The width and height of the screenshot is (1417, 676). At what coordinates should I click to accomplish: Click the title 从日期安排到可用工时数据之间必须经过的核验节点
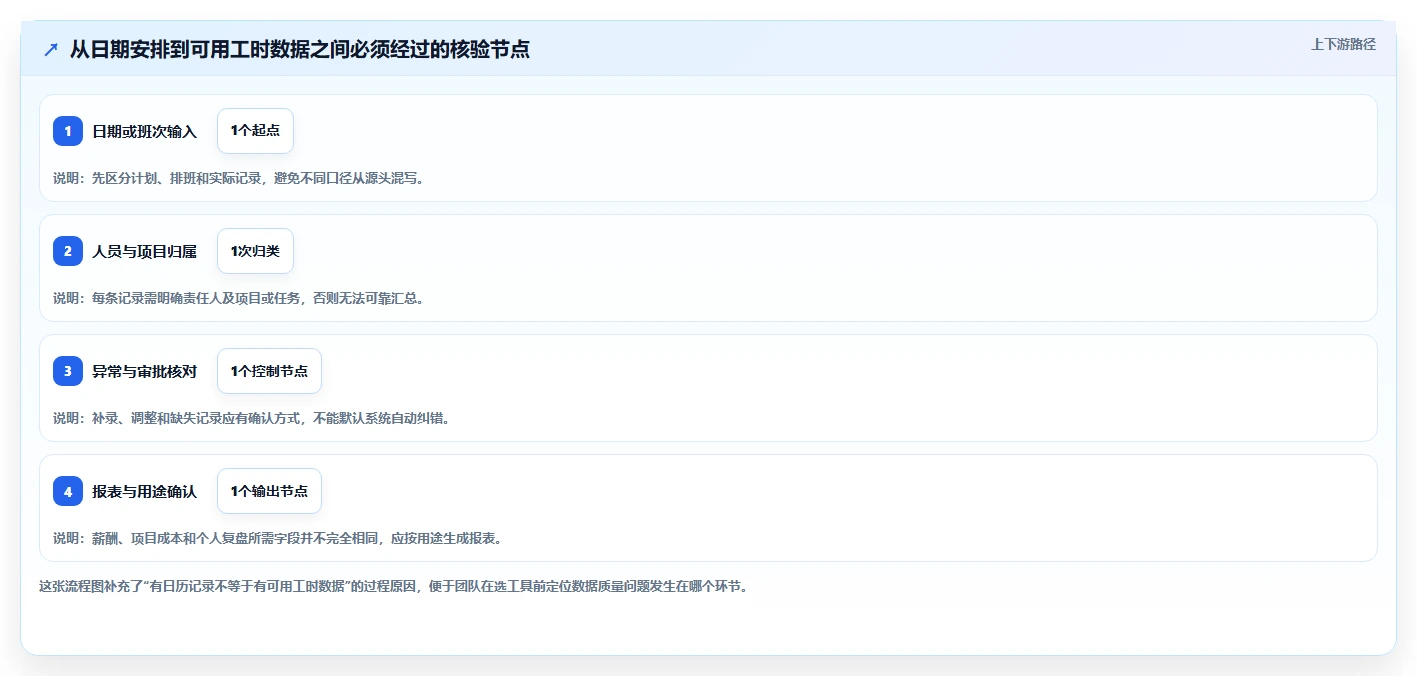[x=300, y=49]
